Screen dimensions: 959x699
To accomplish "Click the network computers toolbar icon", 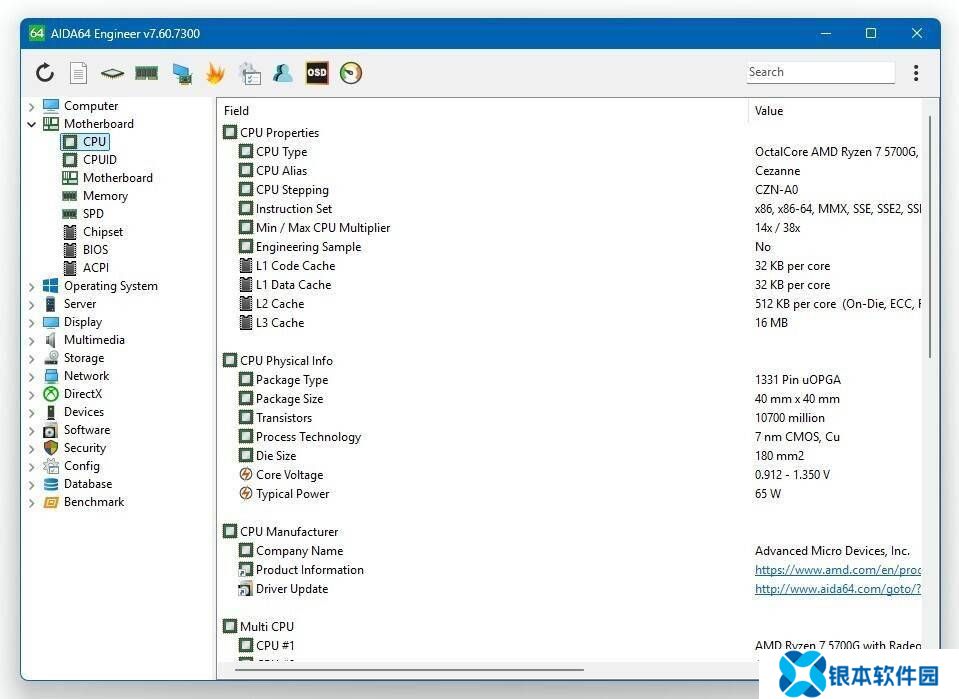I will [182, 73].
